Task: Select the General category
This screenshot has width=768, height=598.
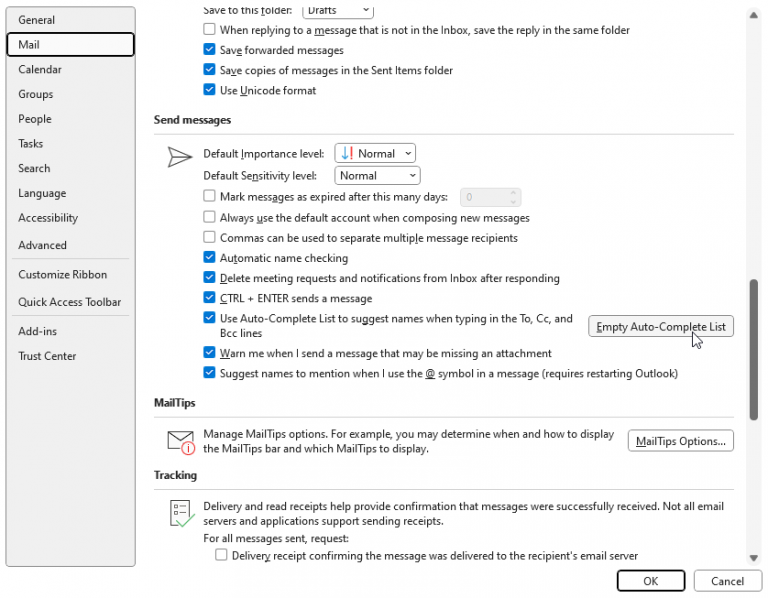Action: 71,20
